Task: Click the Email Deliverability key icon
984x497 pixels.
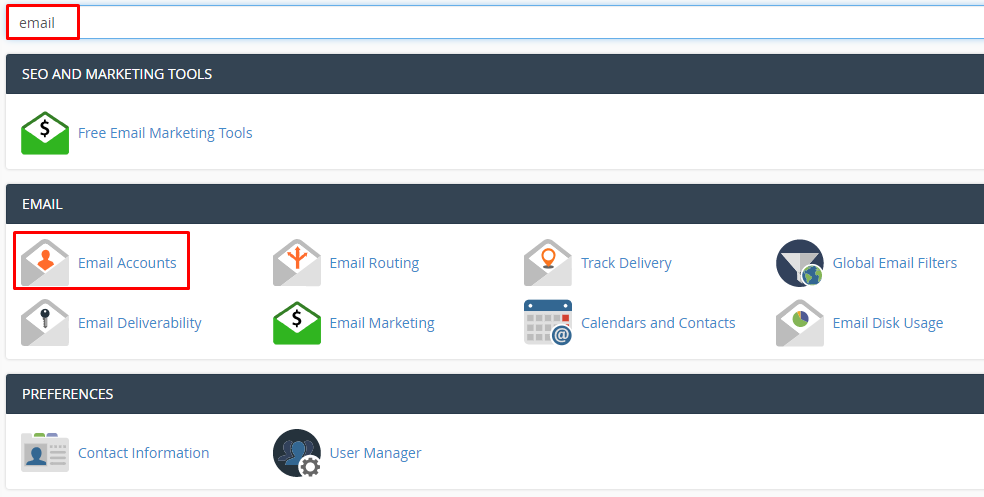Action: point(45,323)
